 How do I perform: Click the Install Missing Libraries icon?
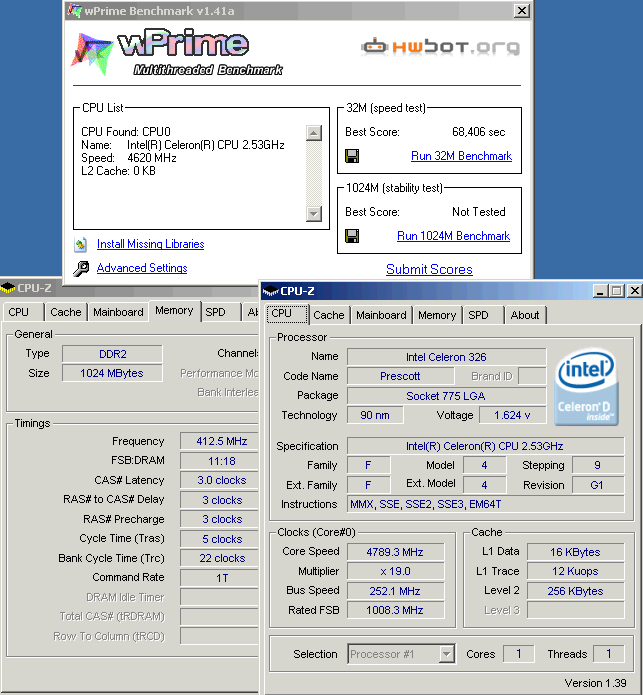tap(81, 244)
